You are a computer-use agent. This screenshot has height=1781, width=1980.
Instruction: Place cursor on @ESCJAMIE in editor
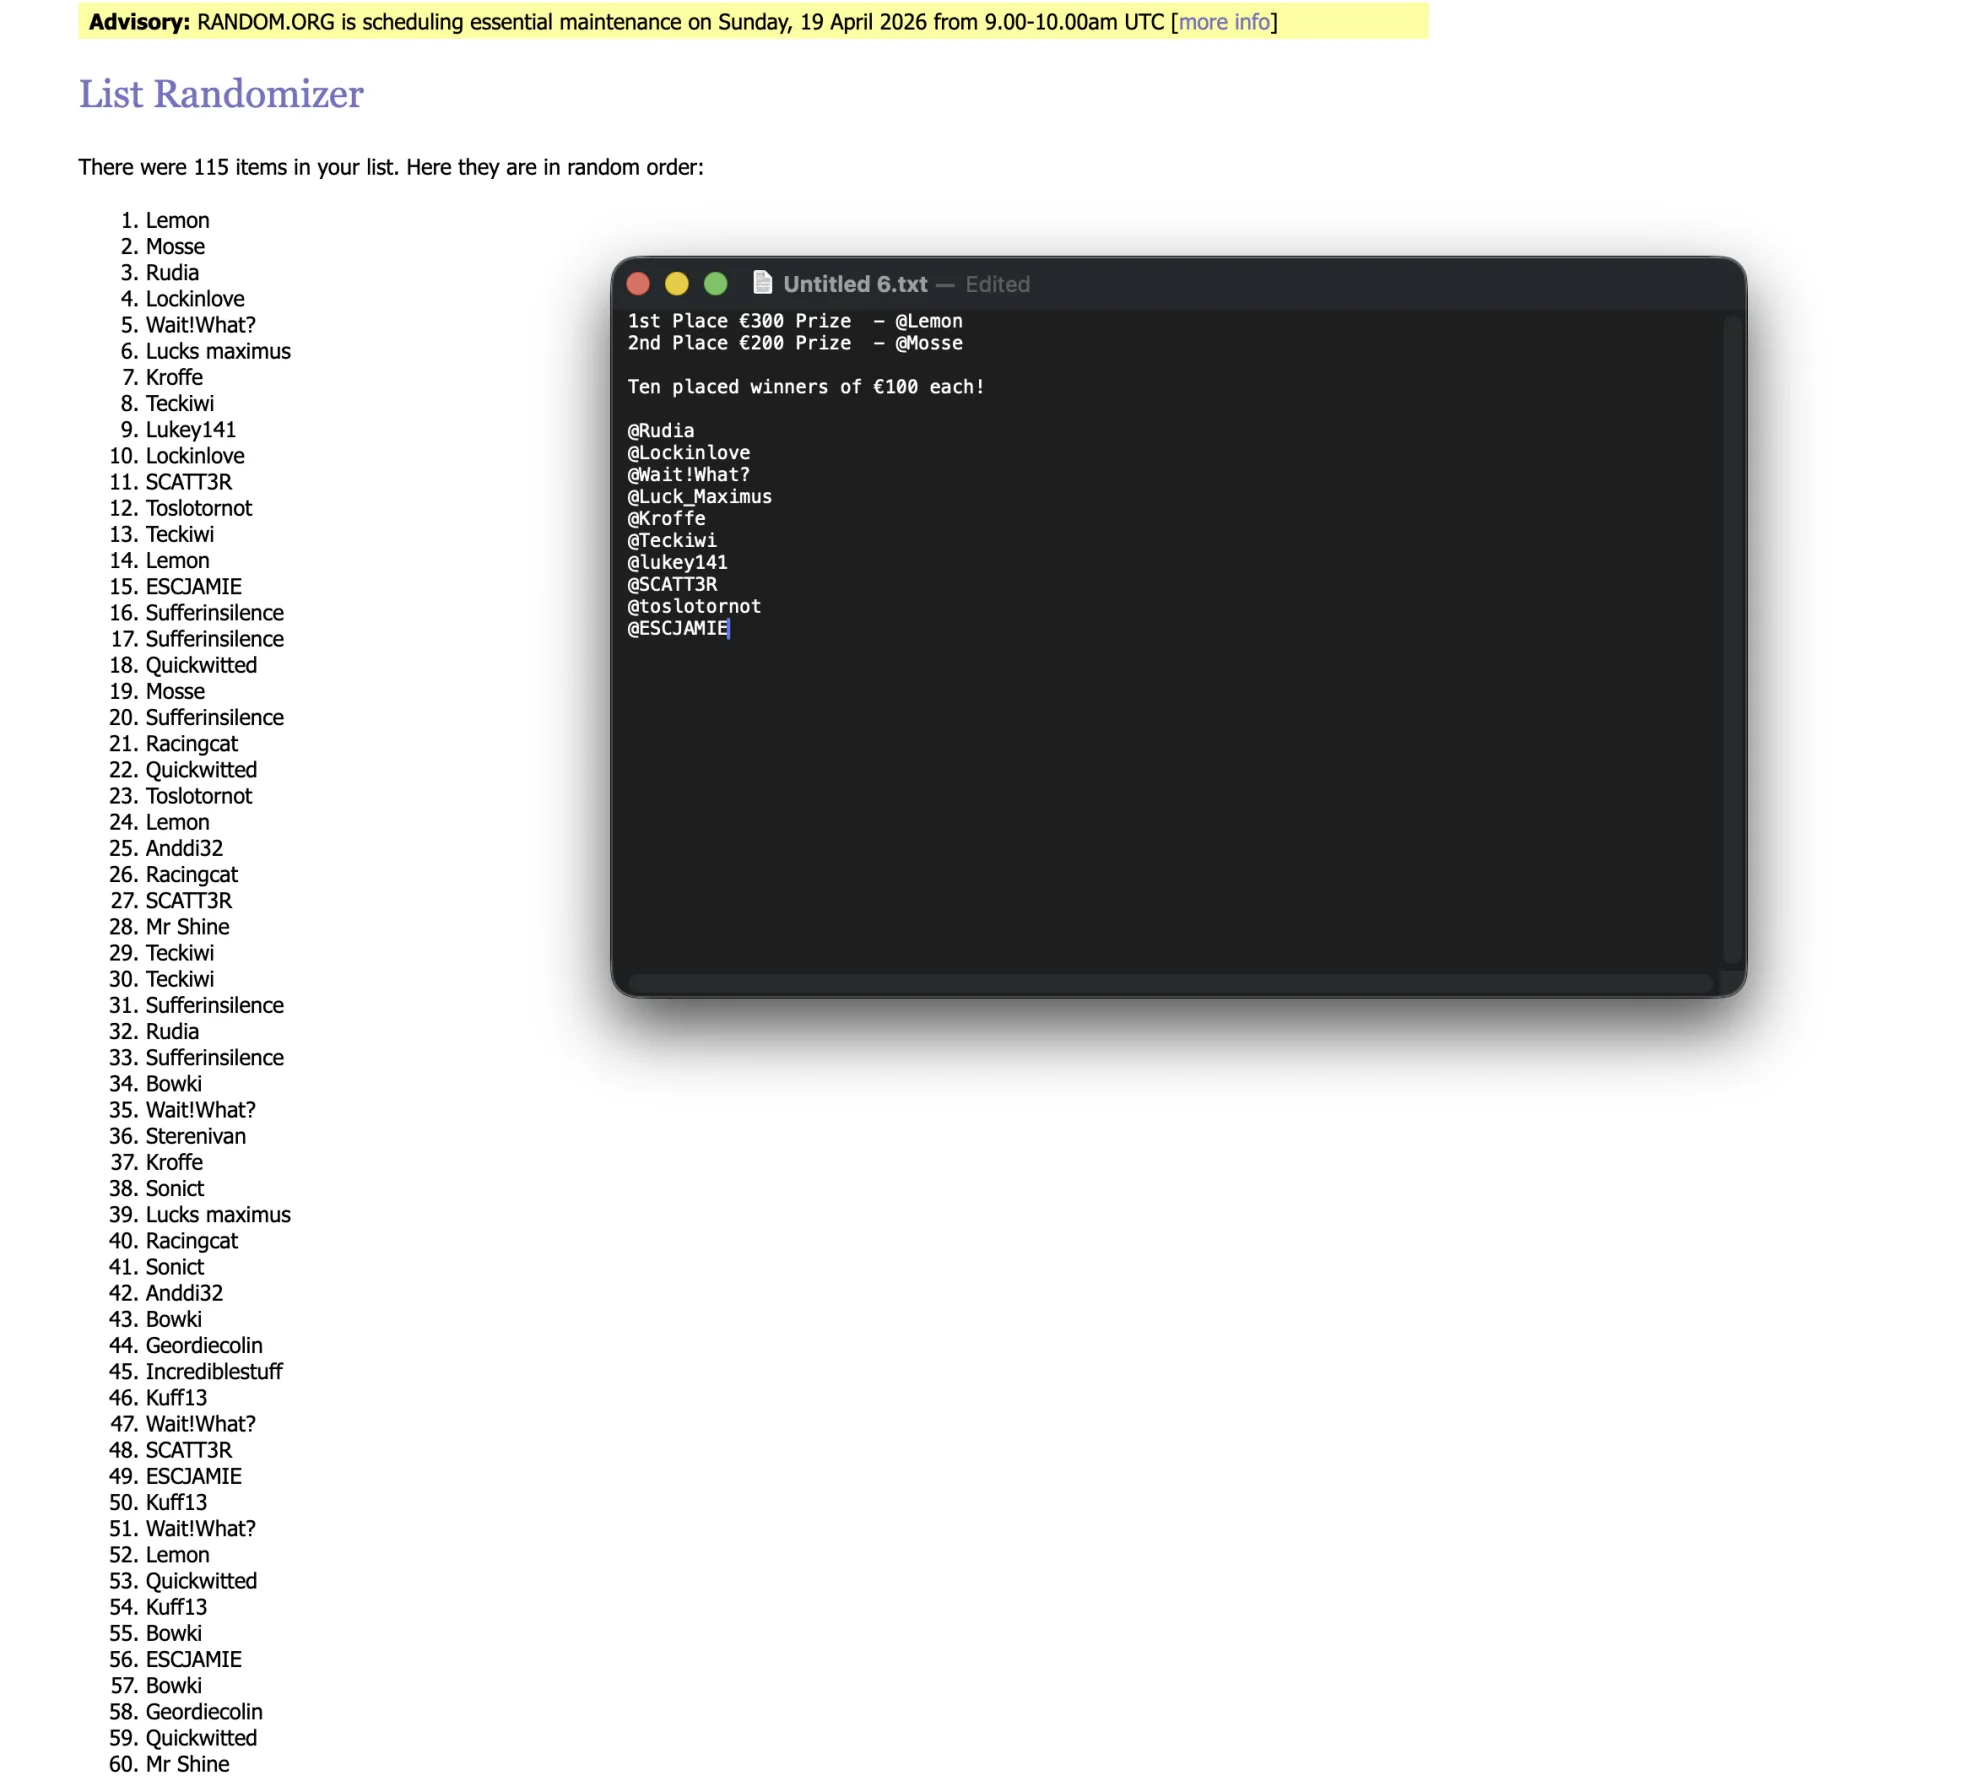tap(677, 629)
